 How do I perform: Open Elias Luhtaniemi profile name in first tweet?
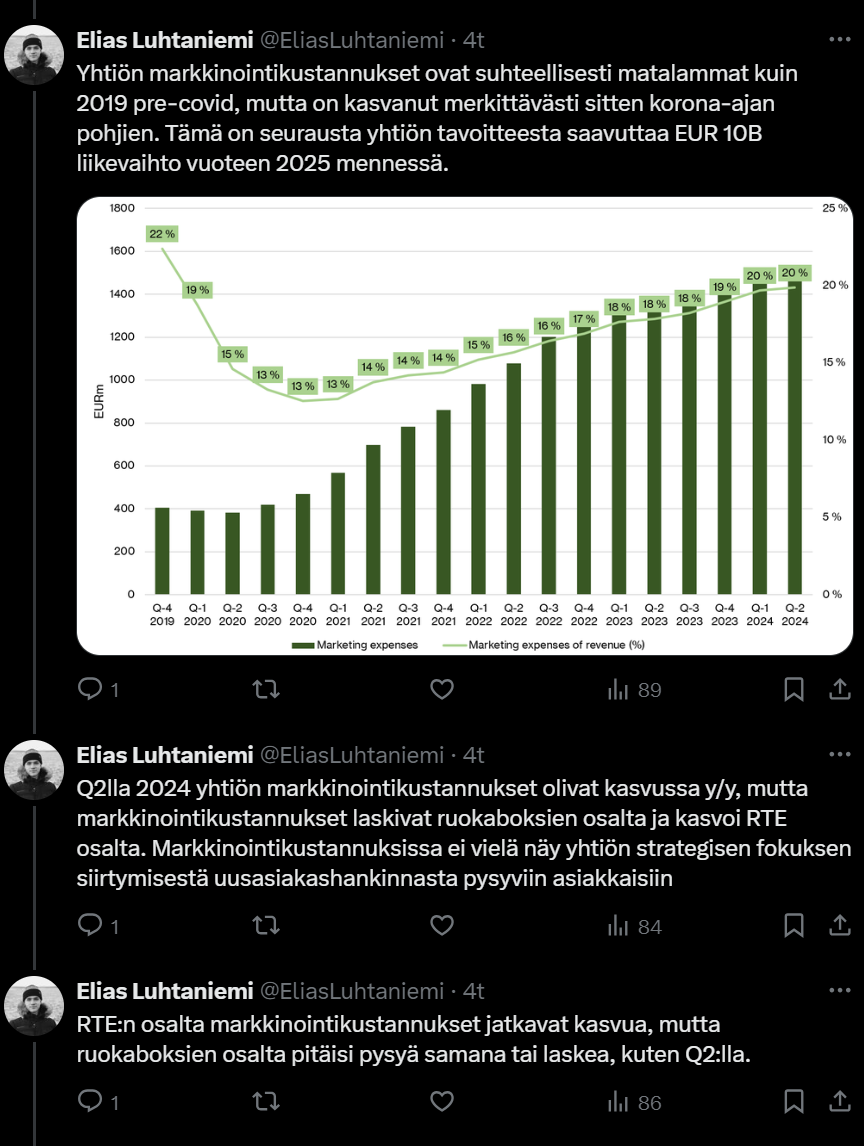coord(165,40)
